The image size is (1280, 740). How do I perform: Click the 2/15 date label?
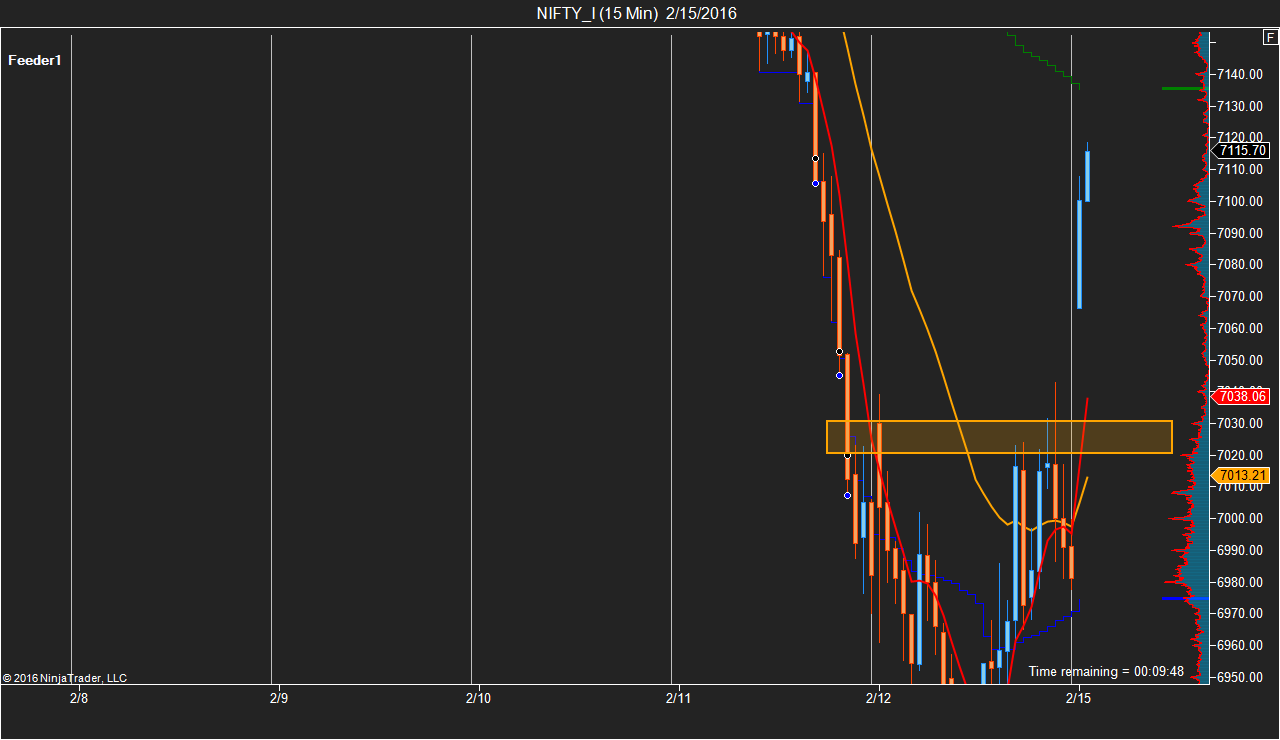pyautogui.click(x=1078, y=697)
